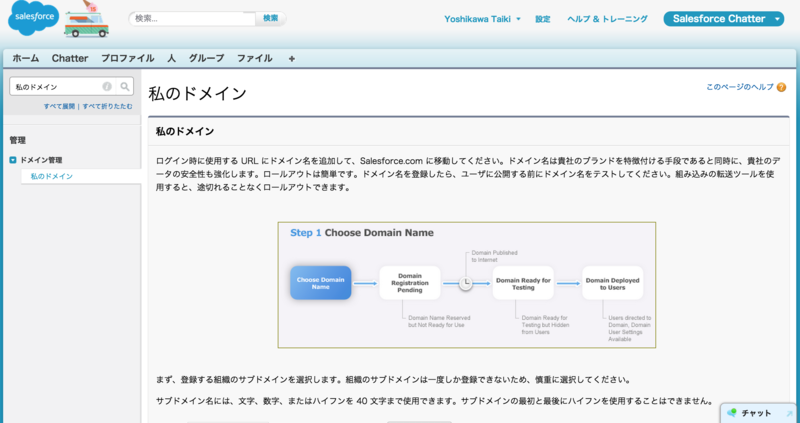Viewport: 800px width, 423px height.
Task: Click the plus all-tabs tab
Action: click(292, 59)
